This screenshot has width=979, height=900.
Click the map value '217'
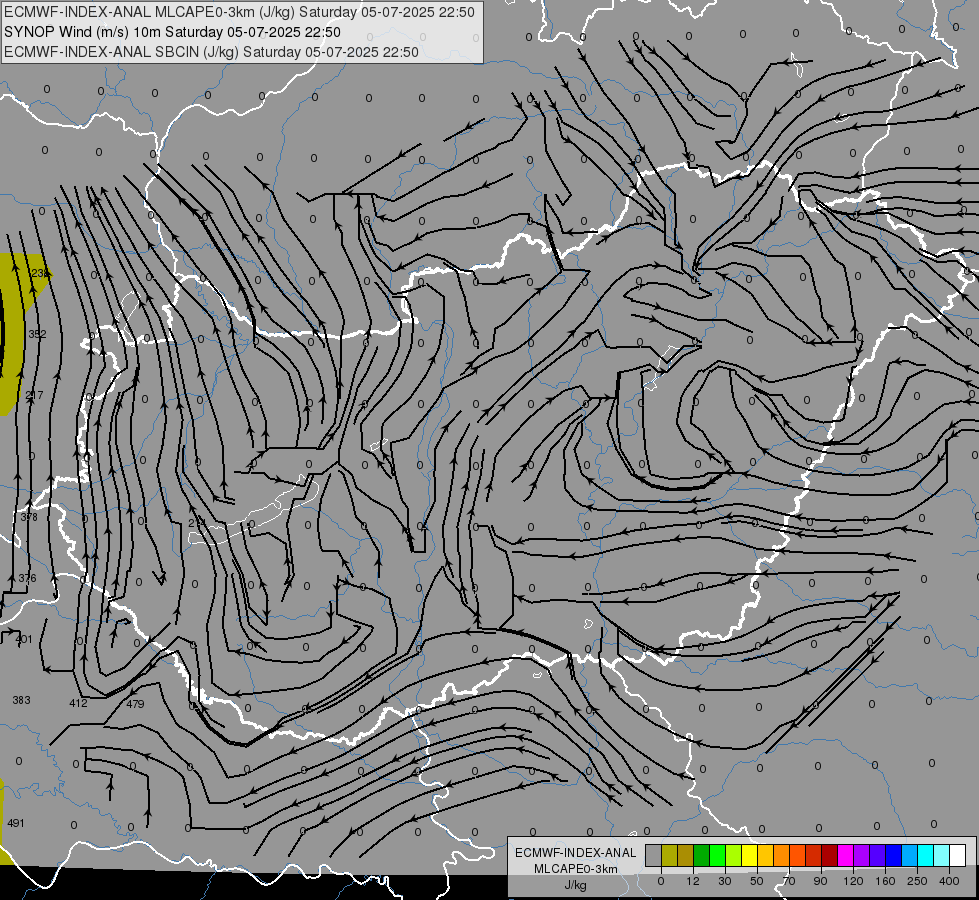(34, 395)
